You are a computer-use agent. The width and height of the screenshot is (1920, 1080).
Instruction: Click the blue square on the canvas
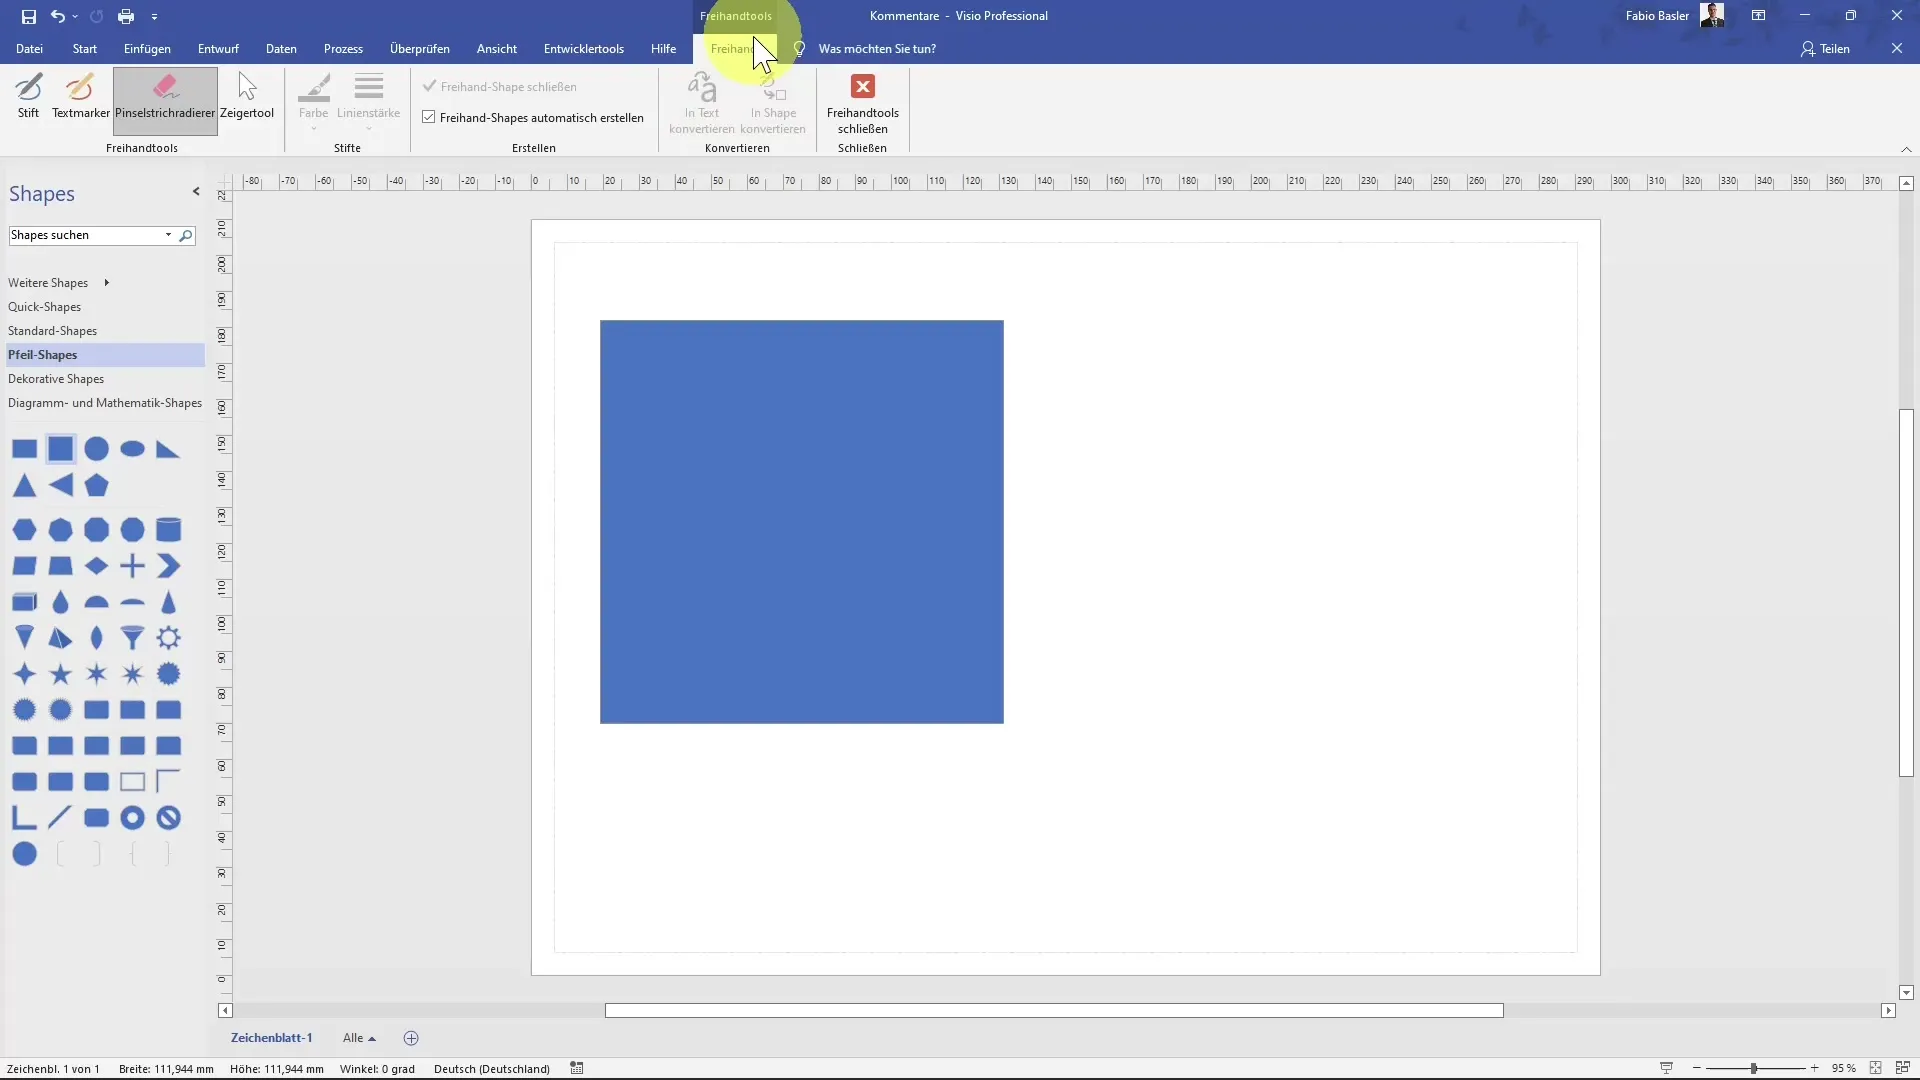pos(801,522)
